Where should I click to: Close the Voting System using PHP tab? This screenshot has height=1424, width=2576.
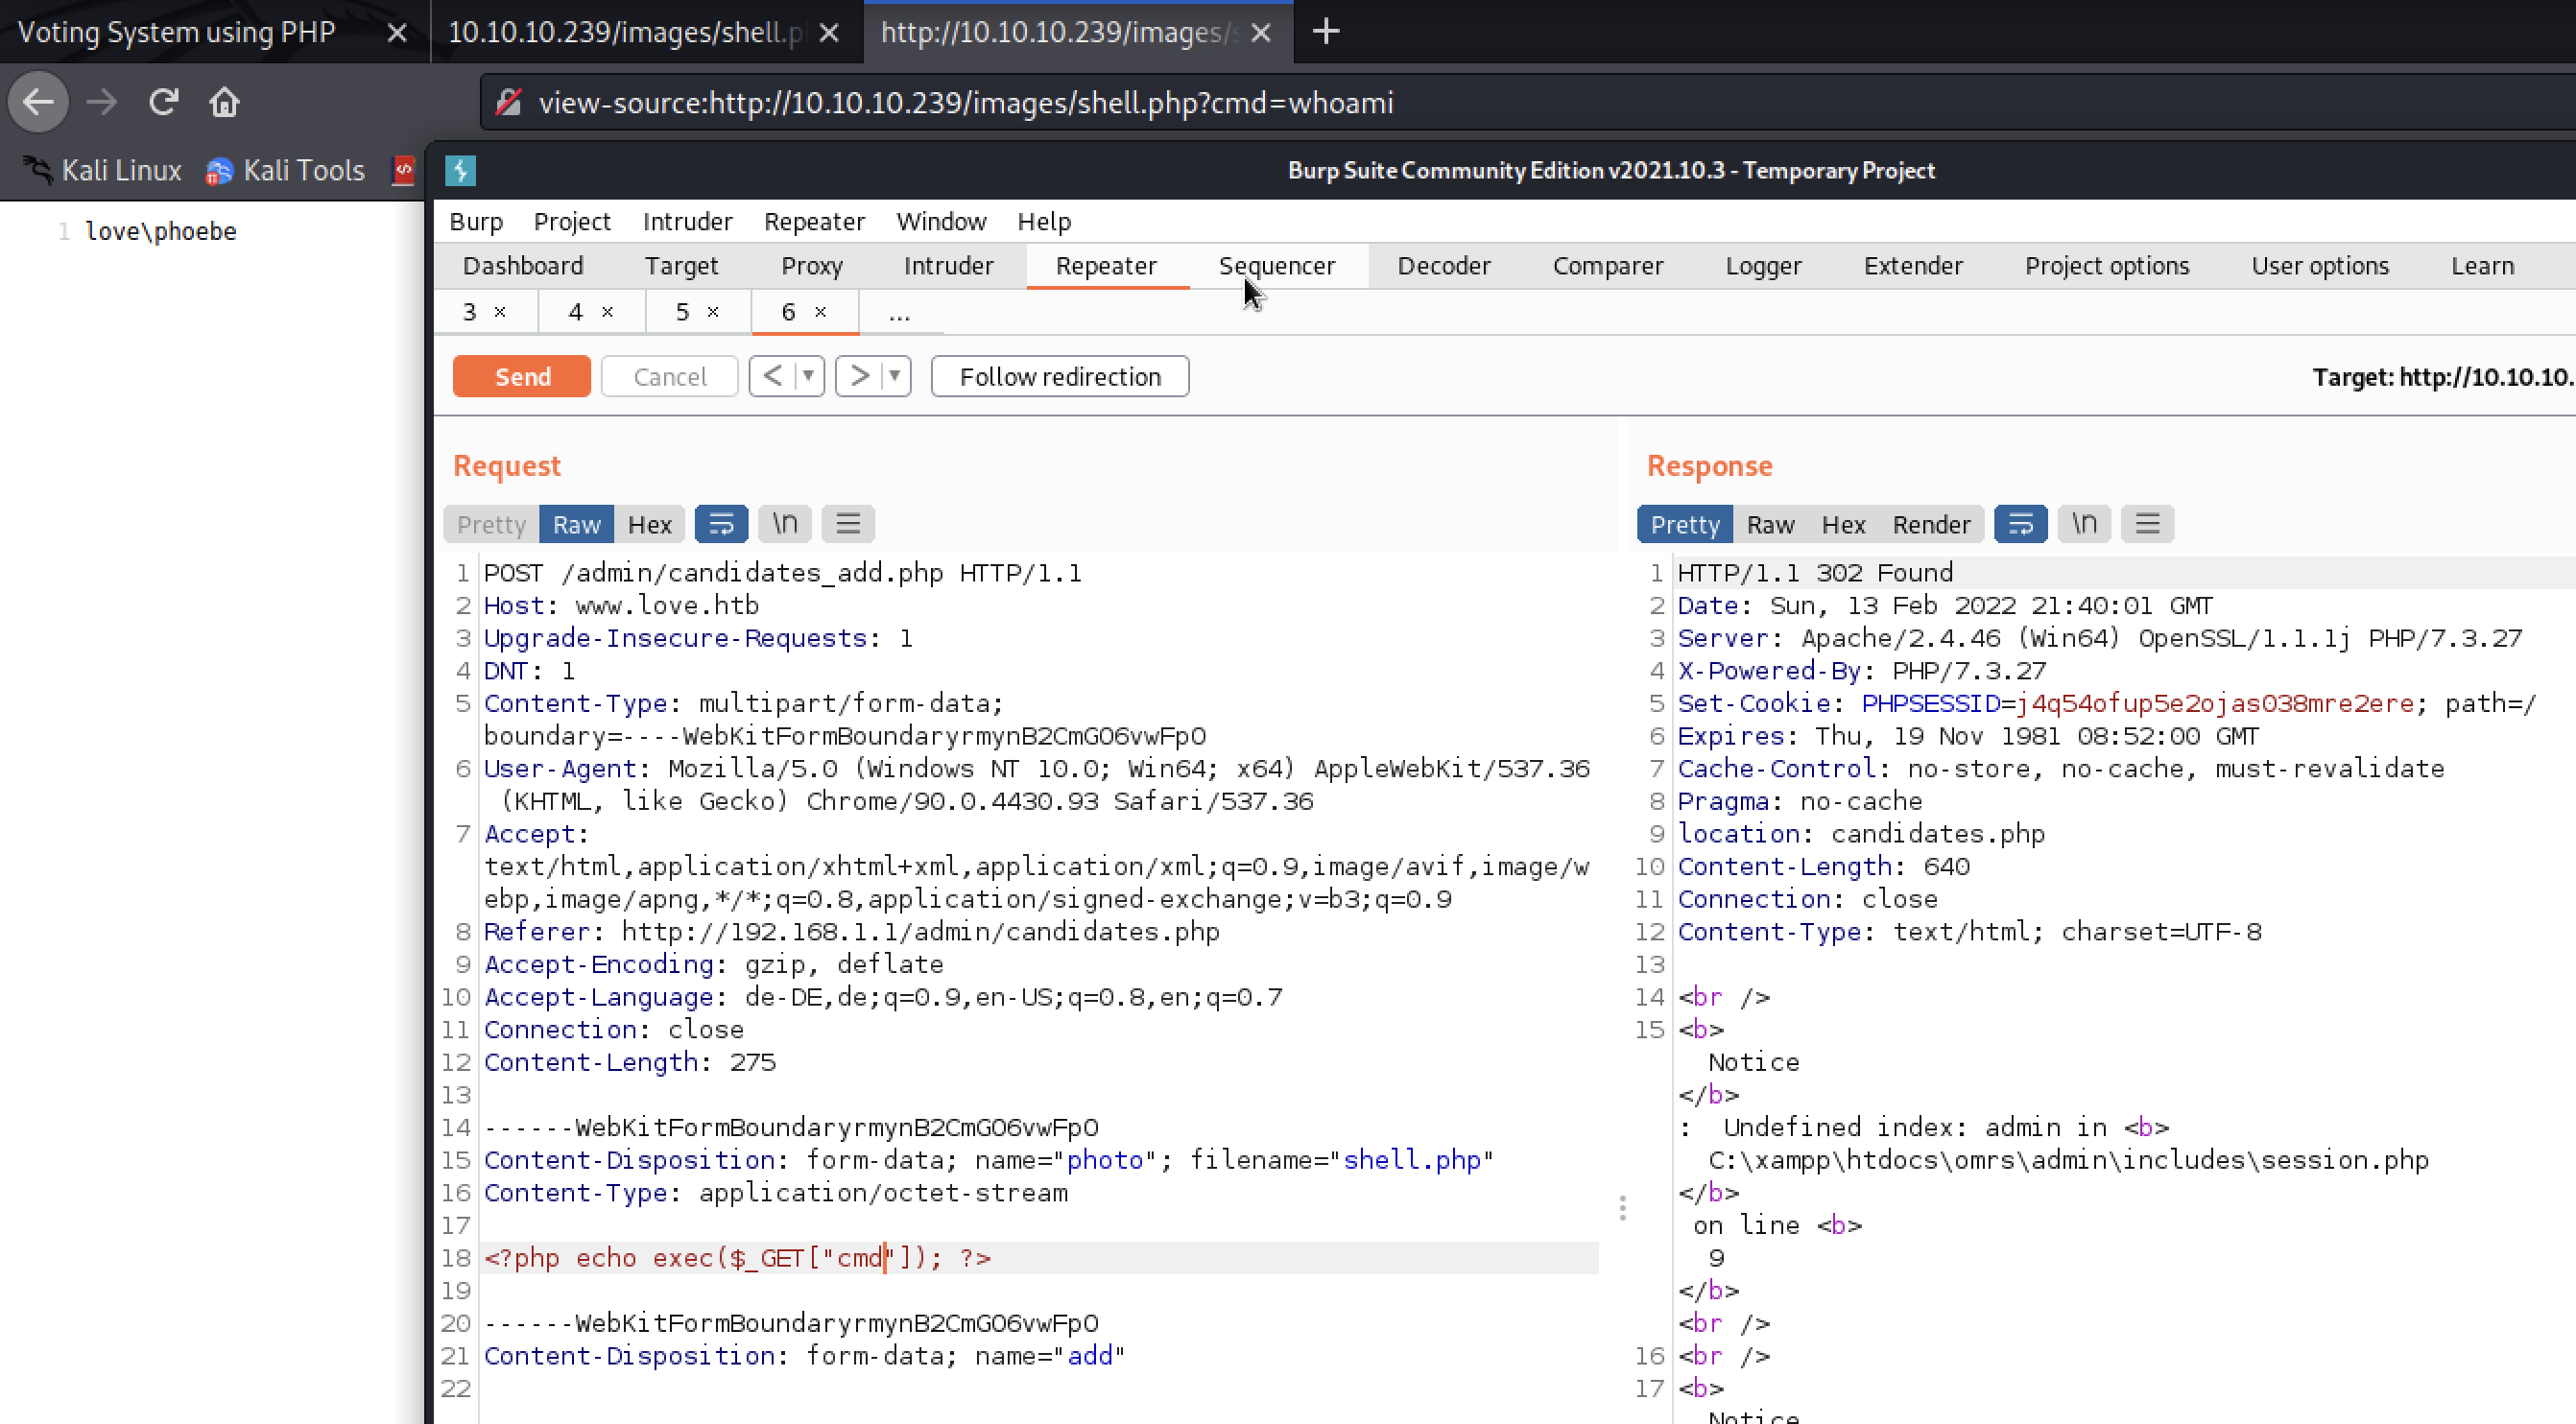point(397,33)
